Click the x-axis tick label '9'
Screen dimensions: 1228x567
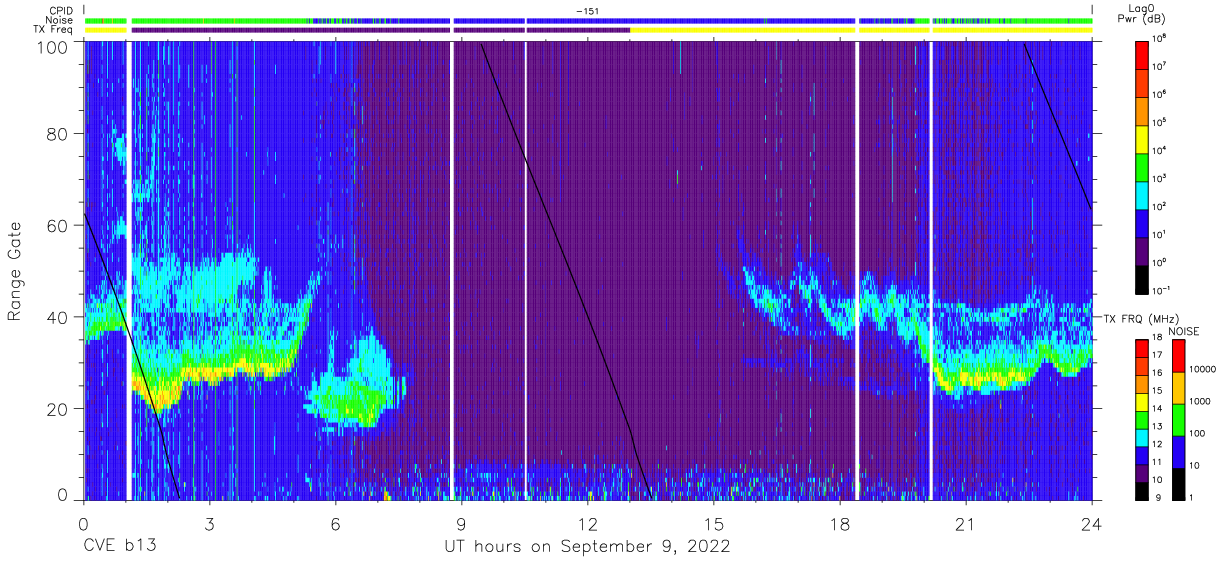pos(461,523)
